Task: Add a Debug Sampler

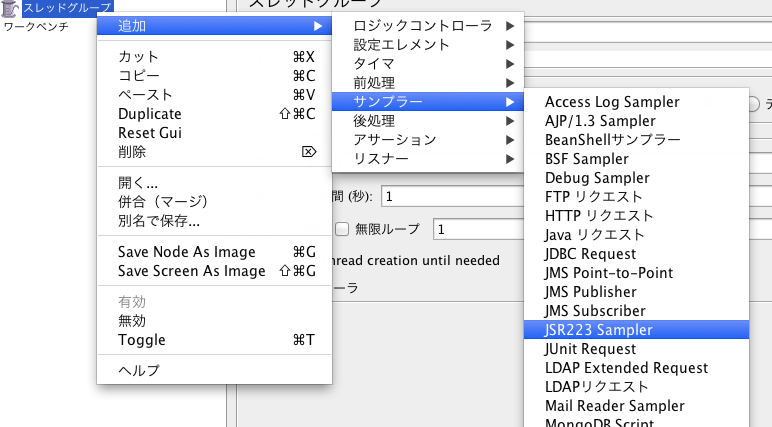Action: tap(637, 178)
